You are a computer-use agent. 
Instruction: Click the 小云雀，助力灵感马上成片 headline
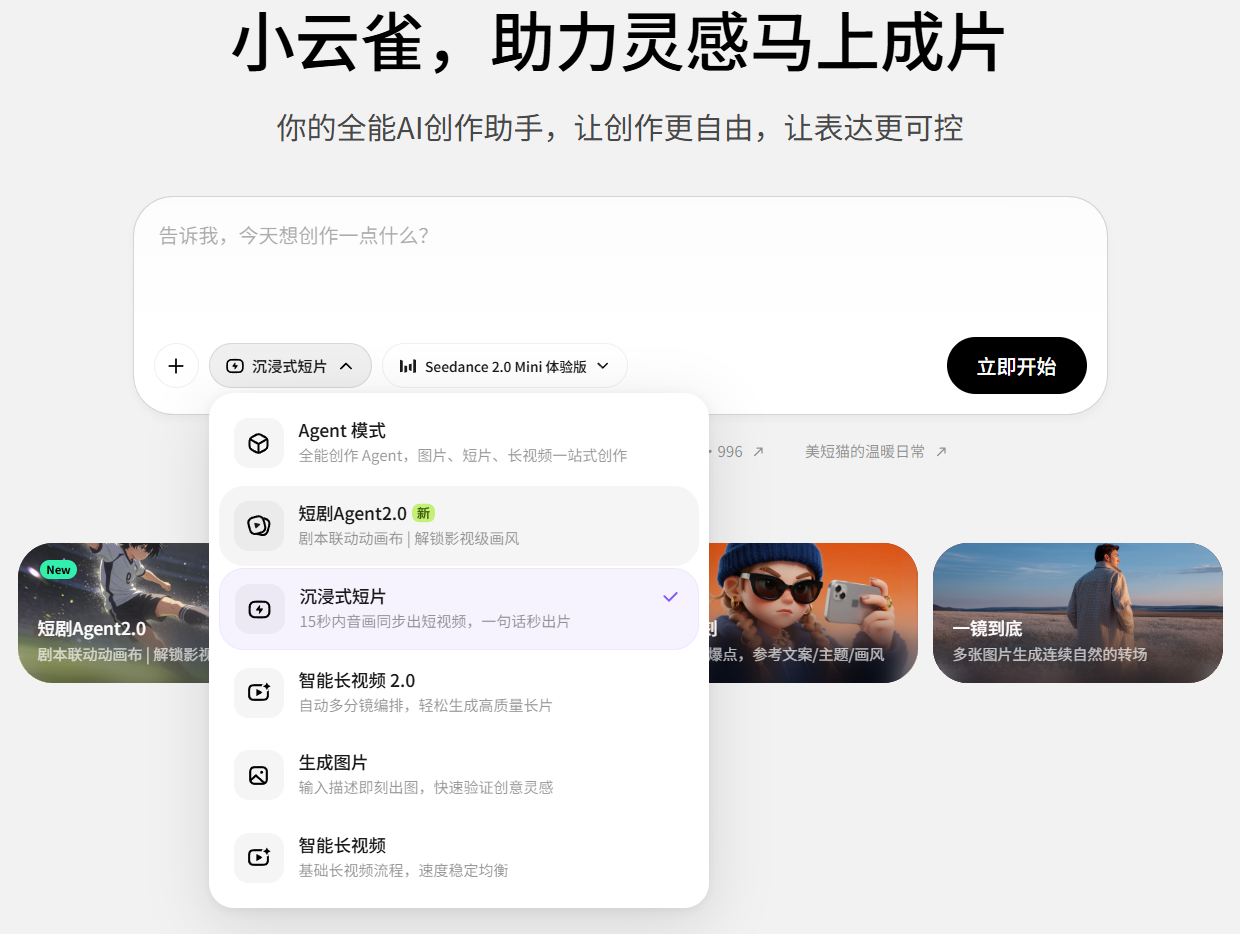tap(618, 44)
